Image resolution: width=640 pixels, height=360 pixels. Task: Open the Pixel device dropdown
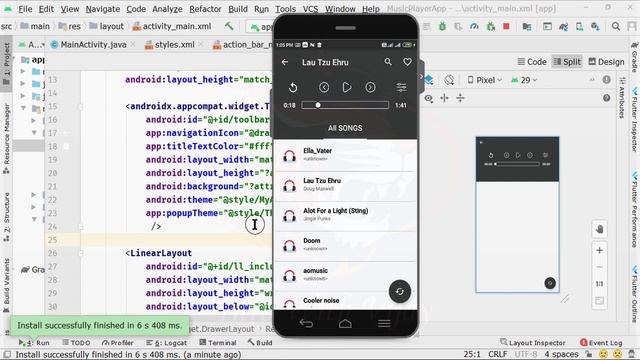point(484,80)
